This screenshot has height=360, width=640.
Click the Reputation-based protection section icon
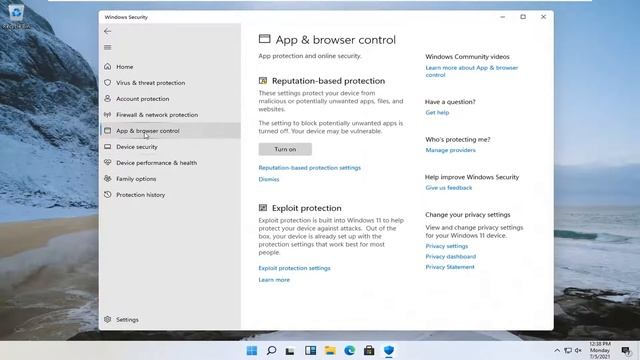[263, 81]
